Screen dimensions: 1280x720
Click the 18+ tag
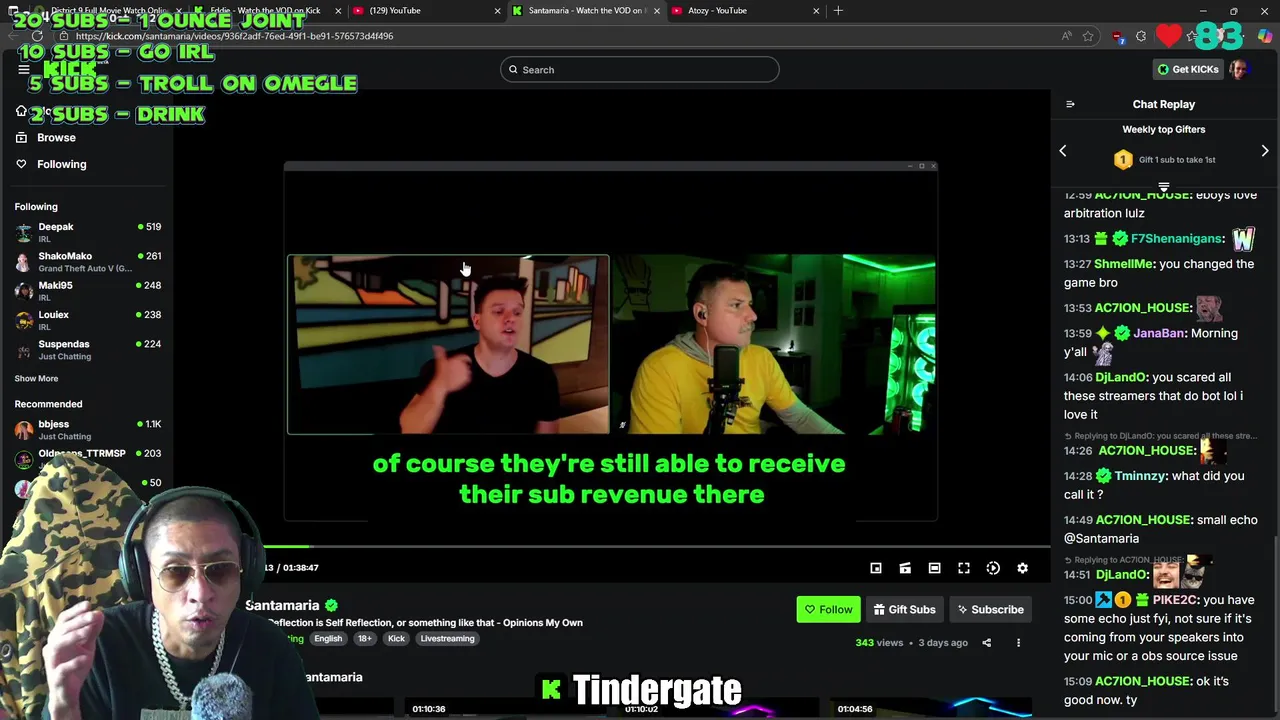pyautogui.click(x=364, y=639)
